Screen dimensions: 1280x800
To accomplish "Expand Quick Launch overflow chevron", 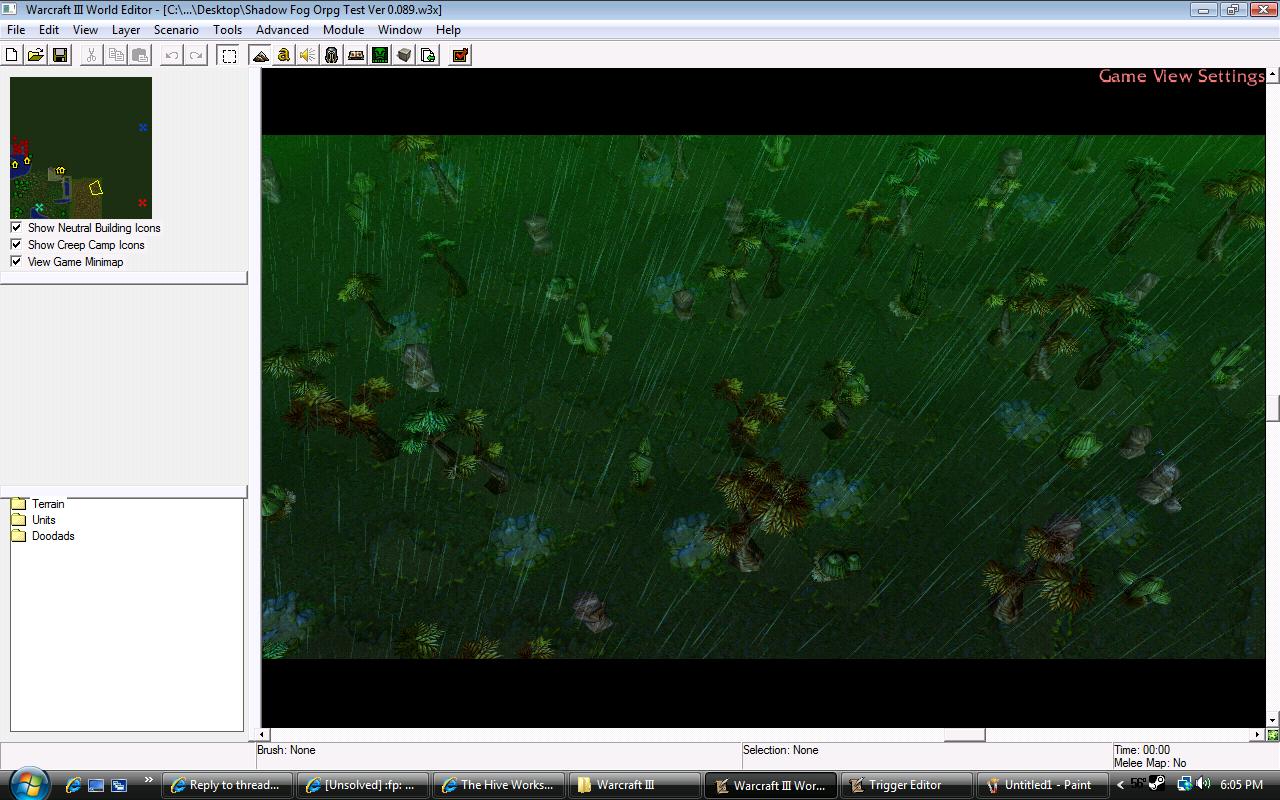I will pos(148,781).
